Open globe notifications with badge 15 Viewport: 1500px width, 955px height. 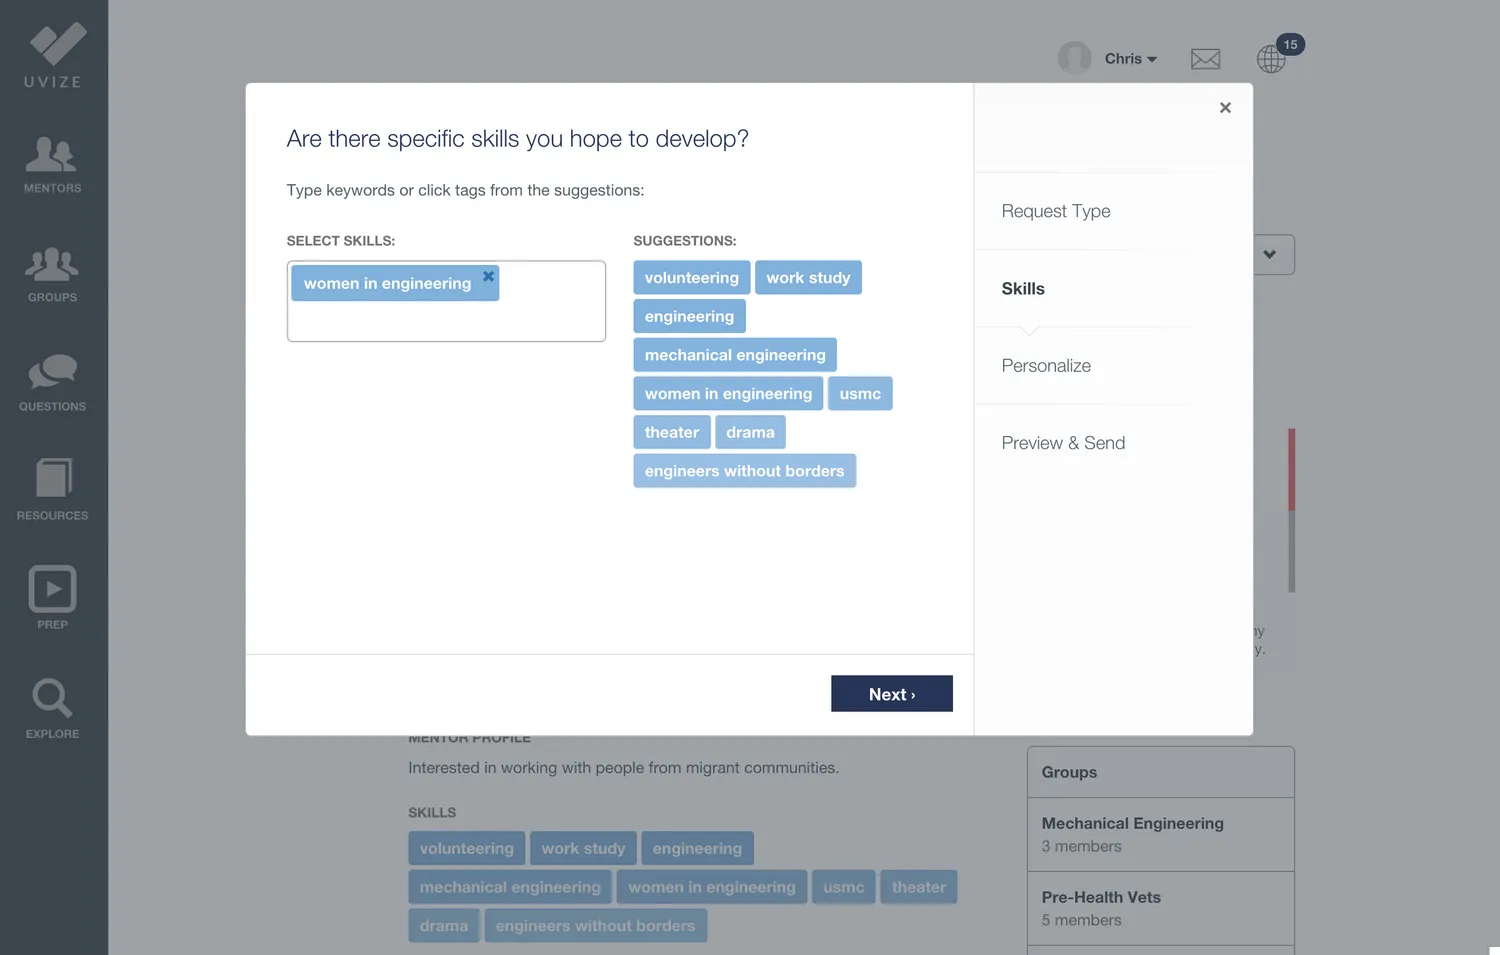[x=1272, y=58]
